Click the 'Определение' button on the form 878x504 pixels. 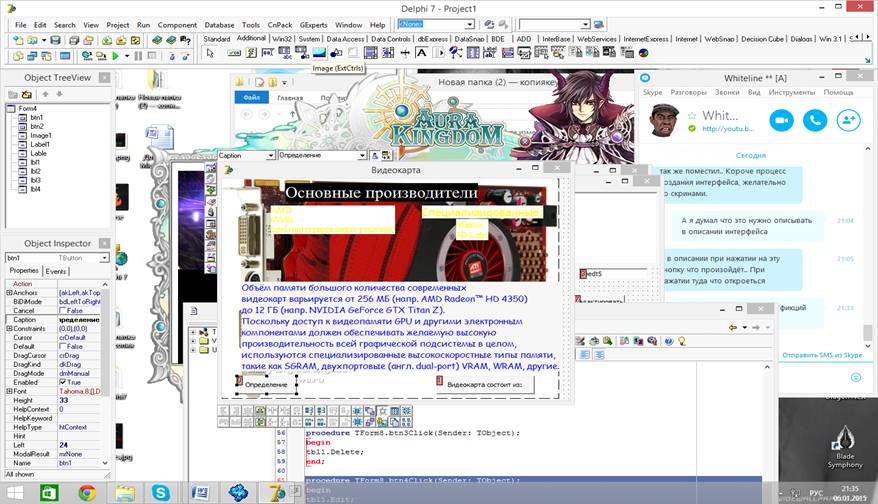[x=266, y=384]
